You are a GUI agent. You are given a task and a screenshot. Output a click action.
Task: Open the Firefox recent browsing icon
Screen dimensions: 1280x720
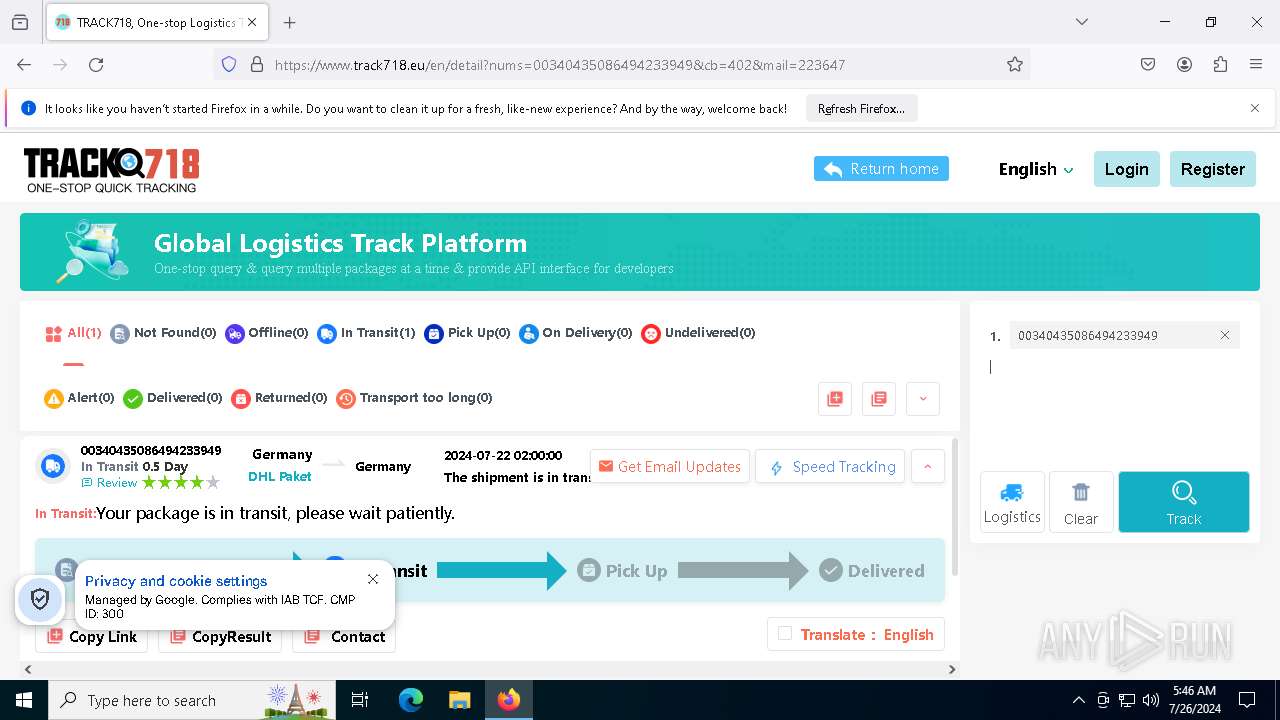20,22
